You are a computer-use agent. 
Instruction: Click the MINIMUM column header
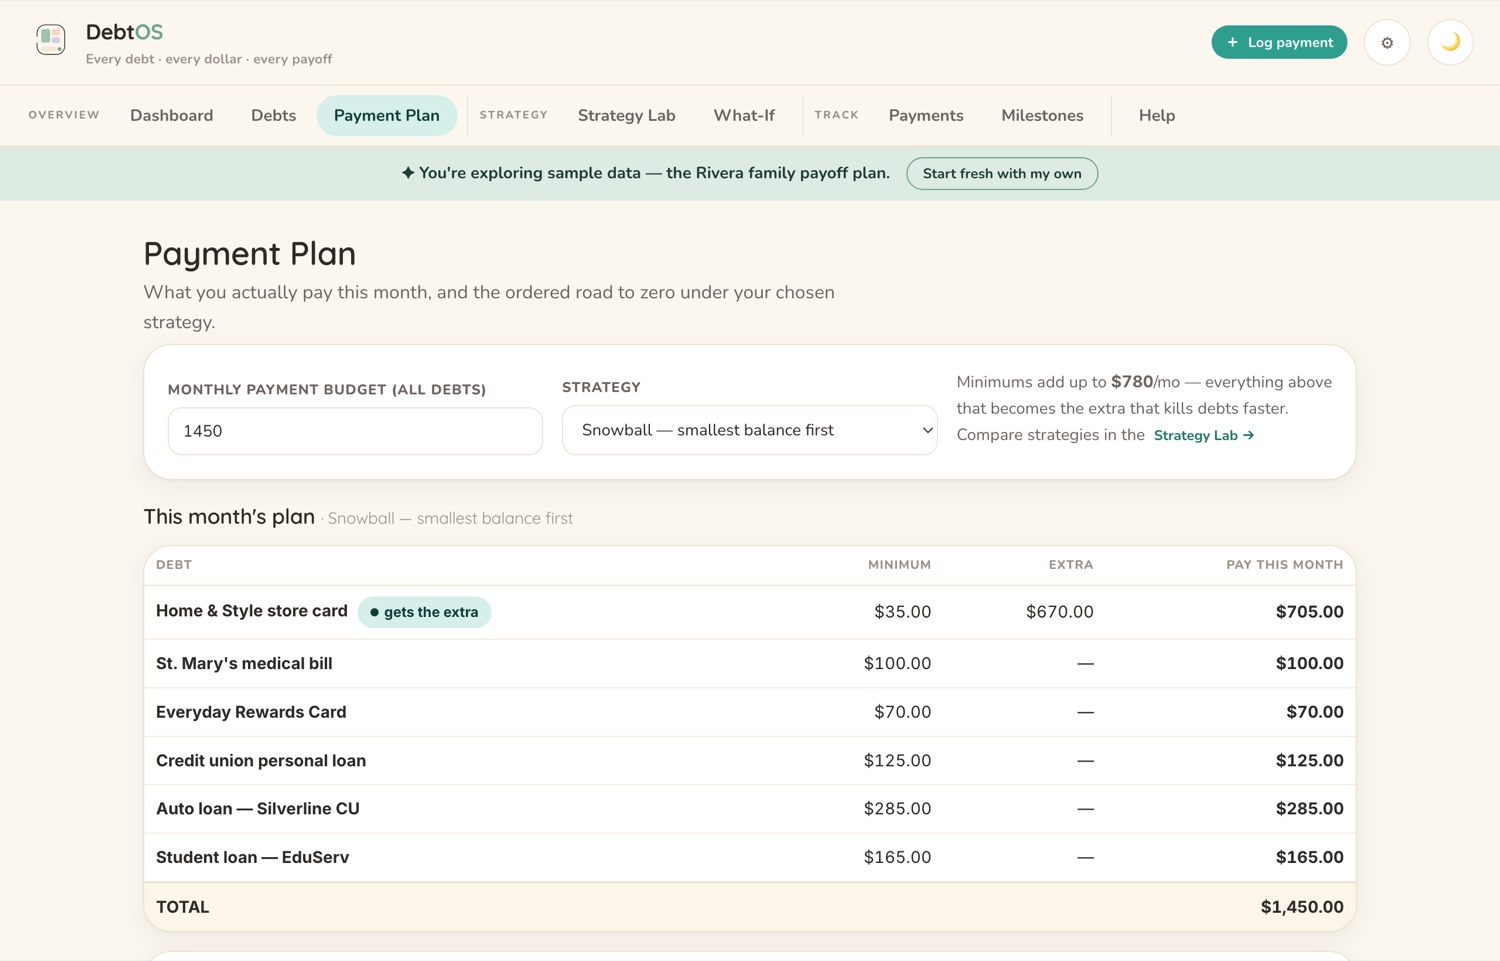tap(899, 565)
